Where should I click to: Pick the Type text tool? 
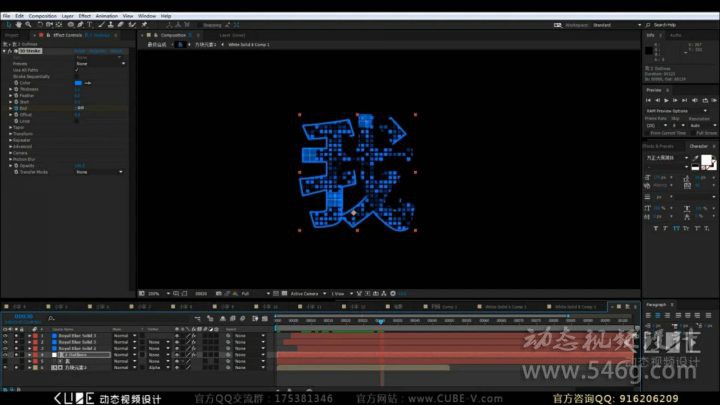[87, 24]
